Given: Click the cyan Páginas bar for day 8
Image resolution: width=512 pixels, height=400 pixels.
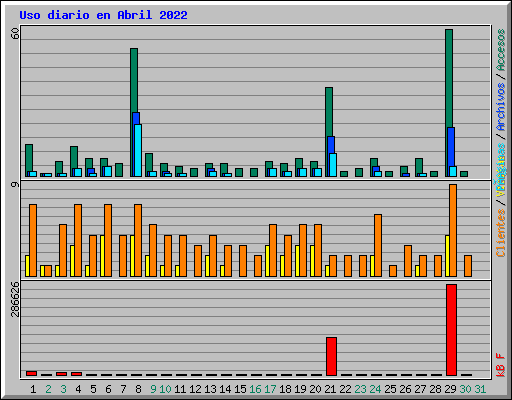Looking at the screenshot, I should coord(138,150).
